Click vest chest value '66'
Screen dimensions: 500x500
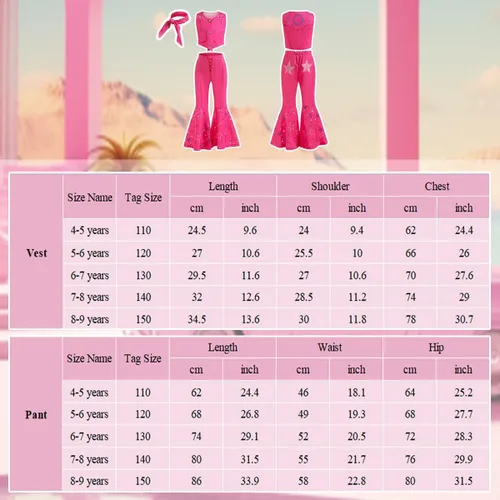(x=410, y=253)
